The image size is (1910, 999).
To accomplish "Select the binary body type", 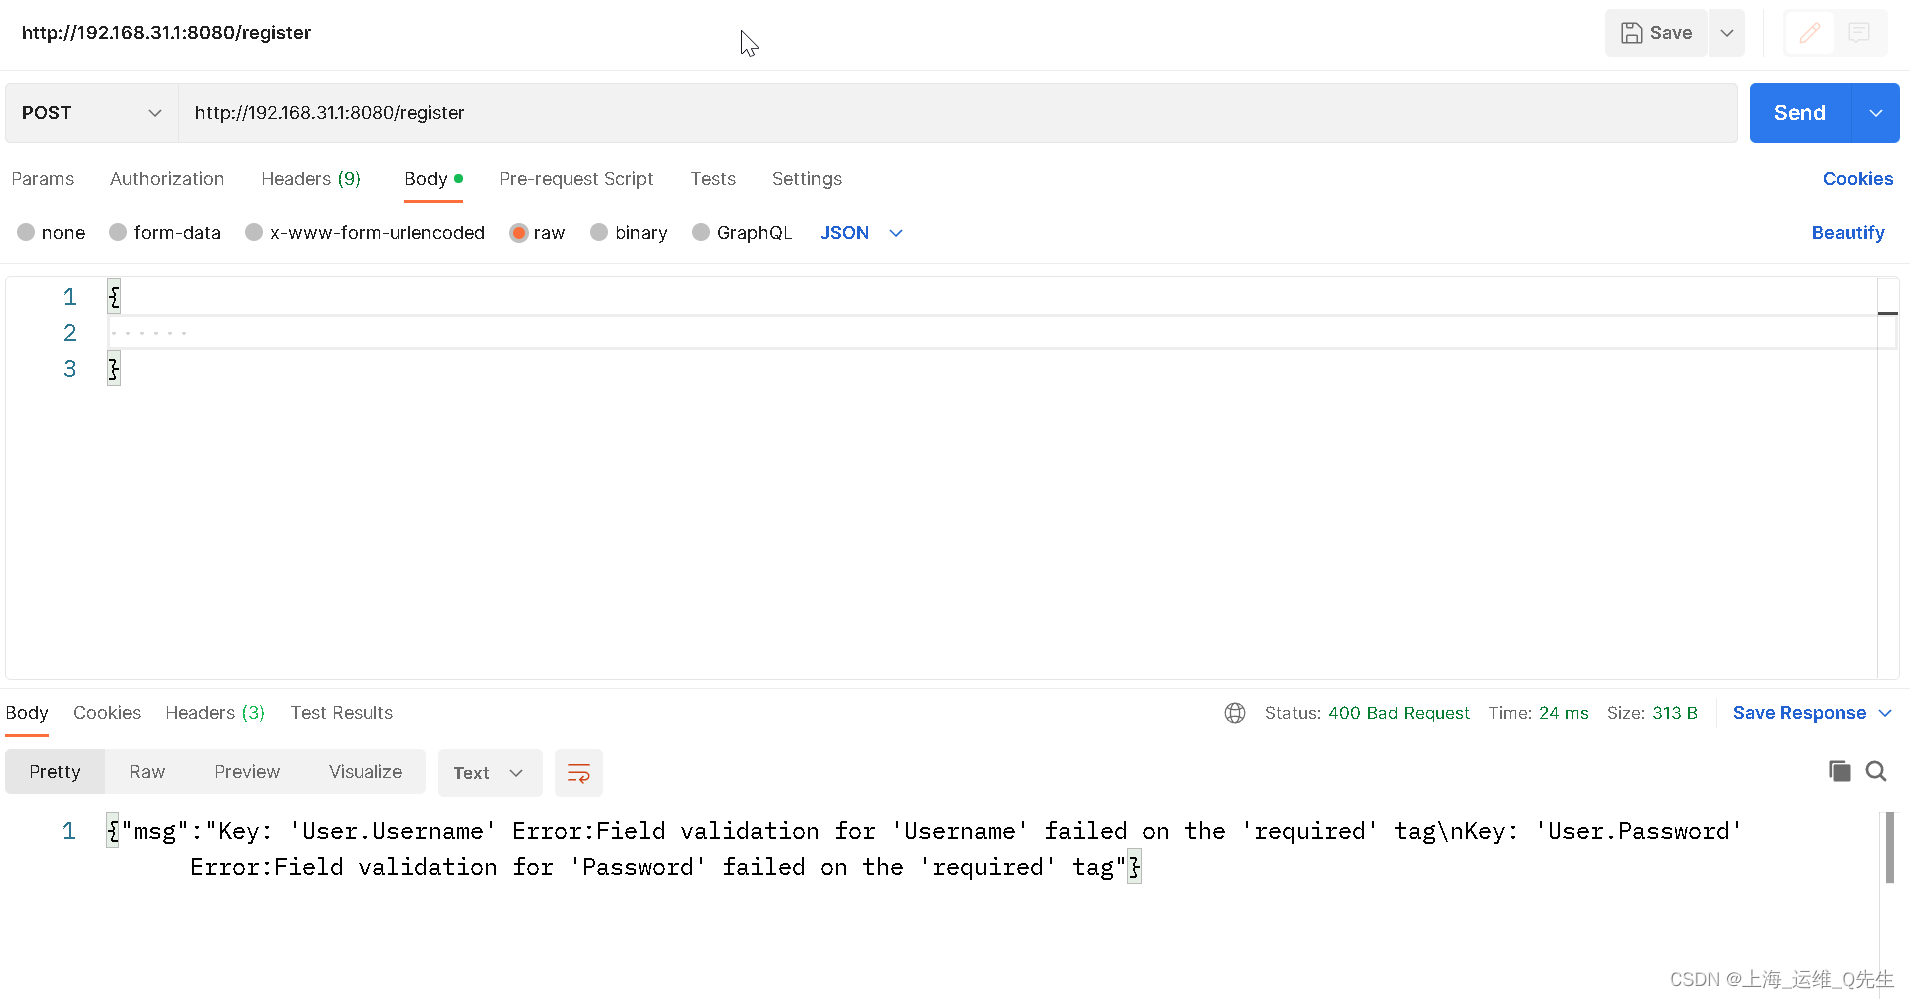I will click(x=628, y=233).
